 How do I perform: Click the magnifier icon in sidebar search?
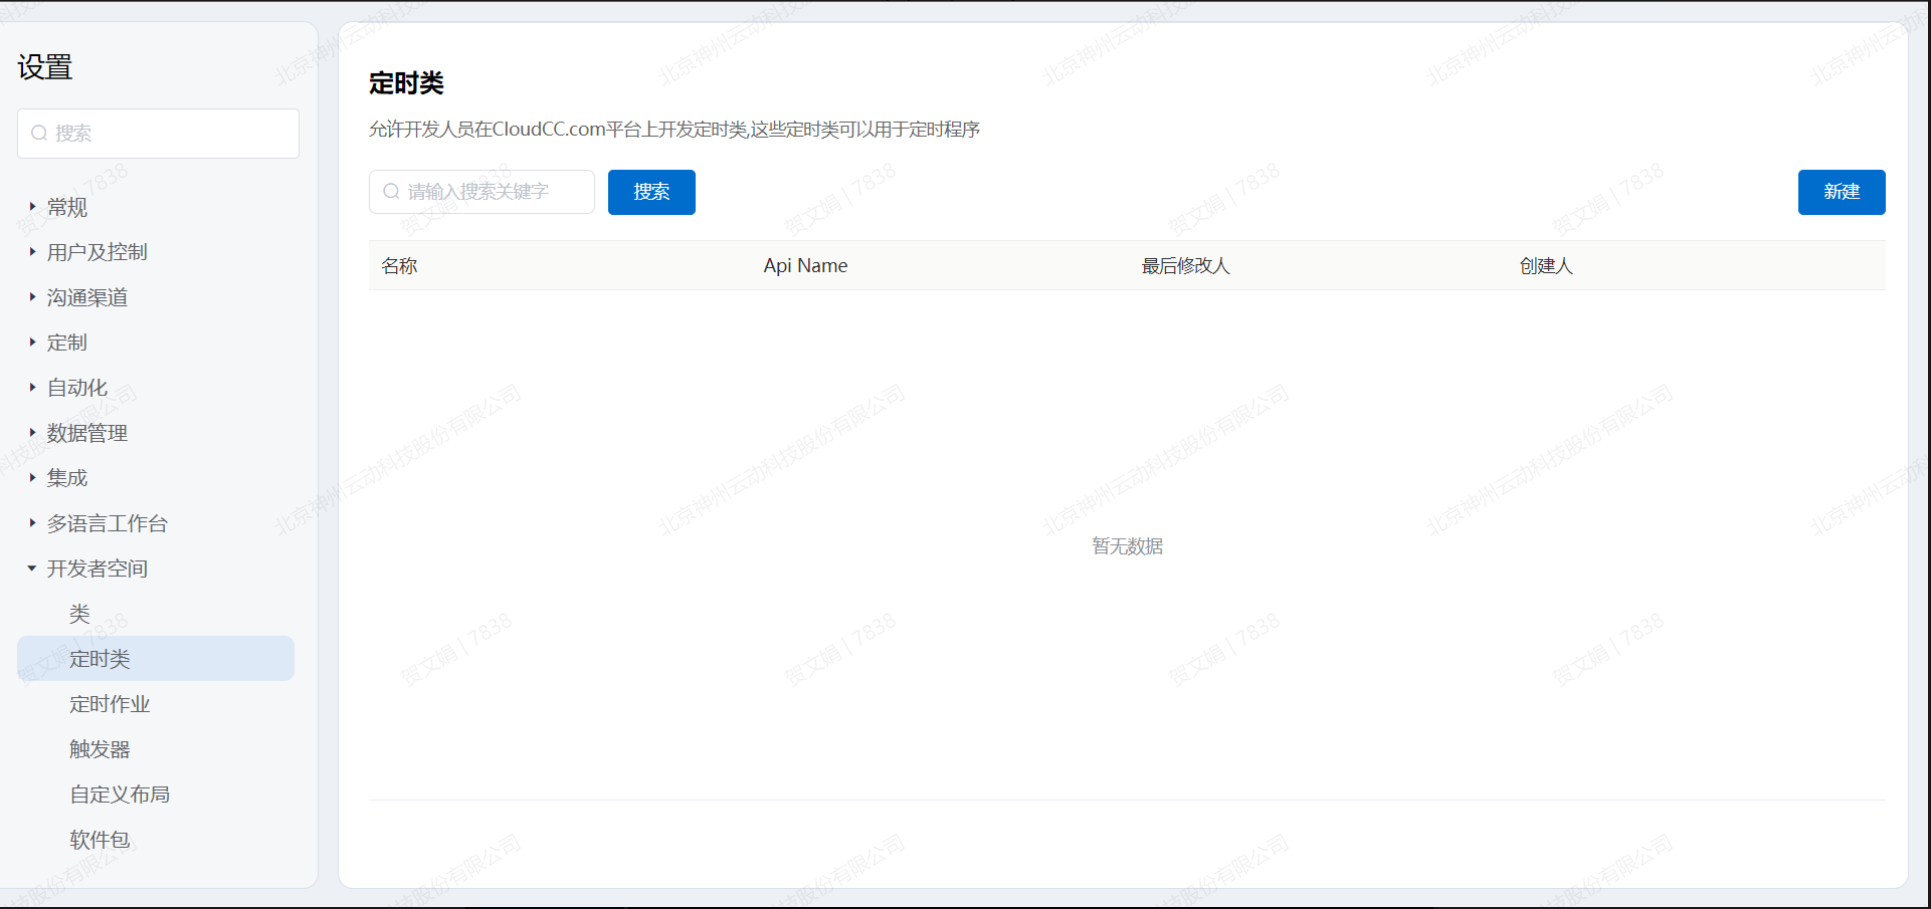pyautogui.click(x=39, y=133)
